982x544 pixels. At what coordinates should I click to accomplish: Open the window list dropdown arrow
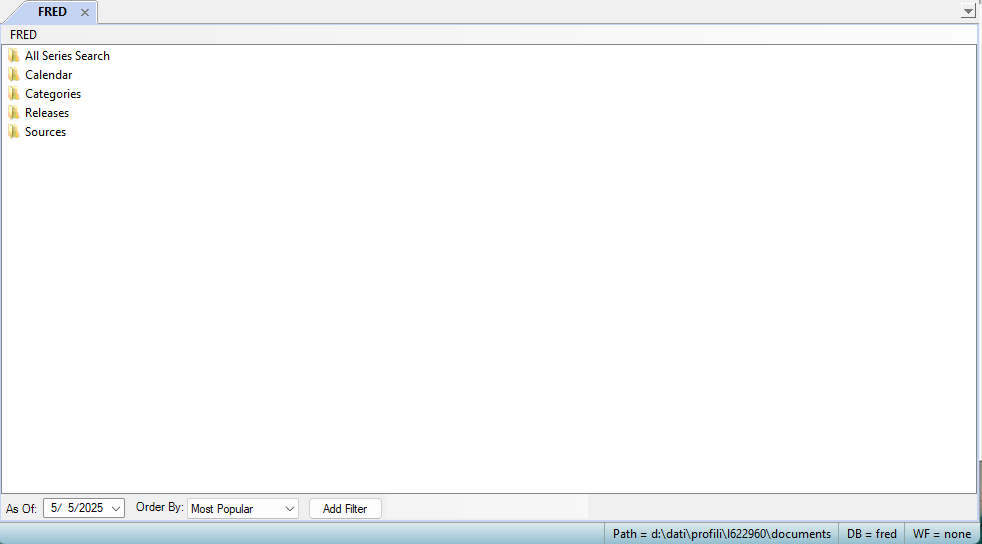(968, 11)
